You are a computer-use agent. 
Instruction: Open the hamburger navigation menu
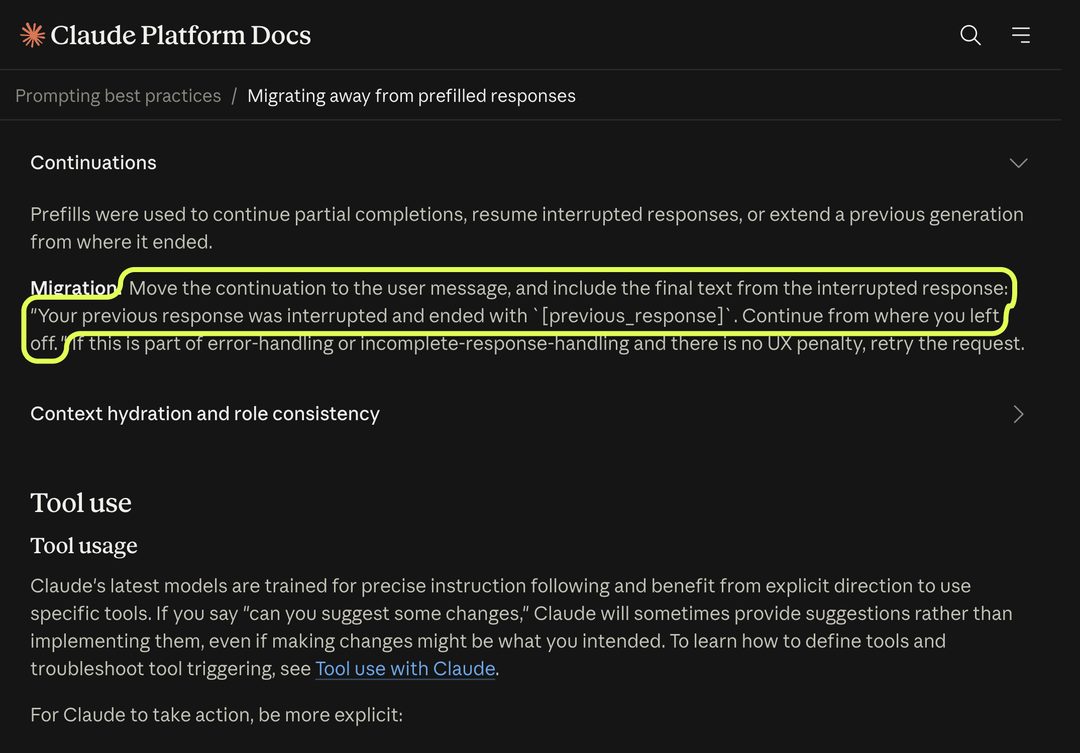(1021, 34)
